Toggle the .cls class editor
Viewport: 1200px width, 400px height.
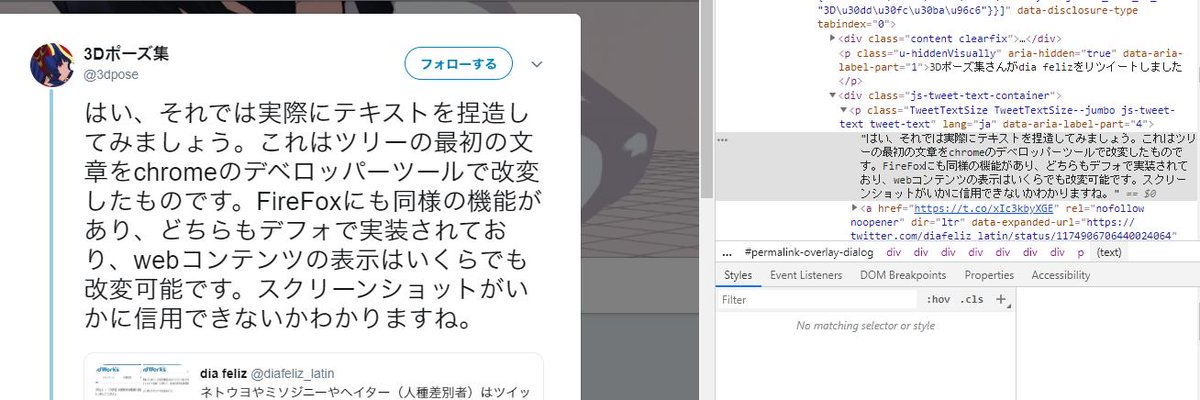click(971, 299)
